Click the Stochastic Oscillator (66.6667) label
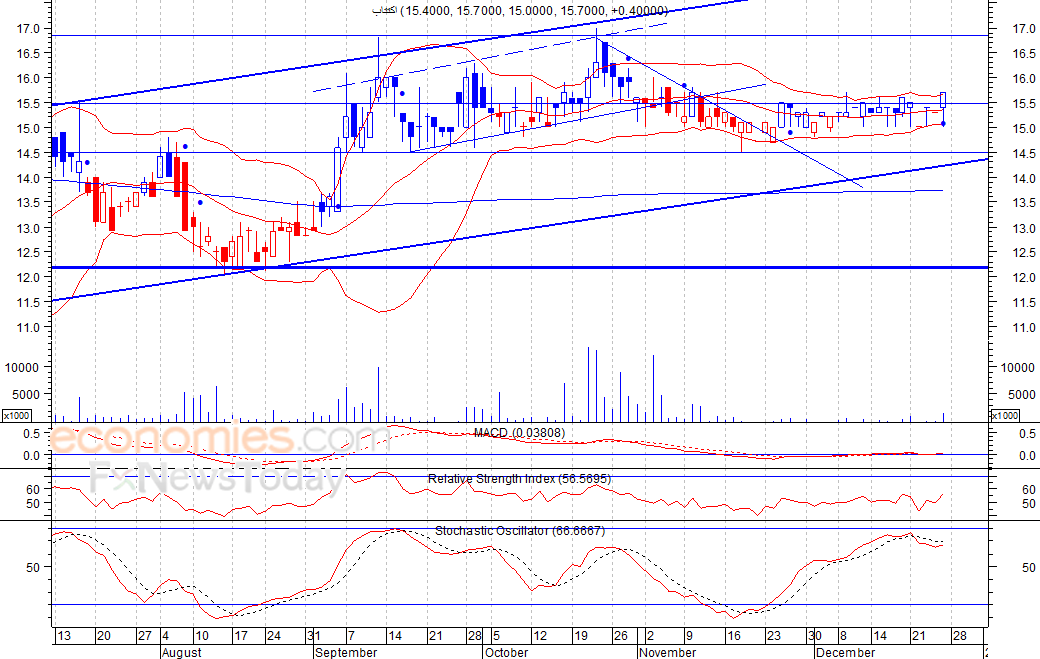Viewport: 1040px width, 659px height. (x=520, y=531)
